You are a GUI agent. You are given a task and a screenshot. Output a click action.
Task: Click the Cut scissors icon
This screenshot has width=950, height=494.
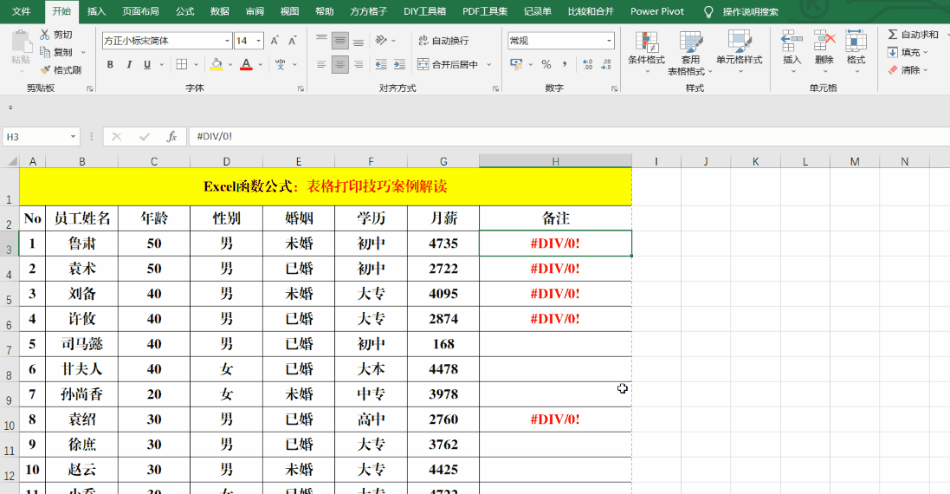(x=46, y=34)
